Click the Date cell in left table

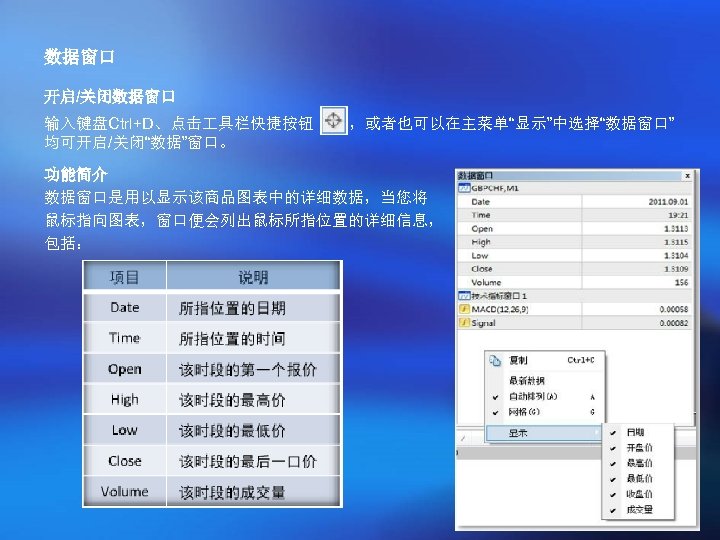click(124, 307)
